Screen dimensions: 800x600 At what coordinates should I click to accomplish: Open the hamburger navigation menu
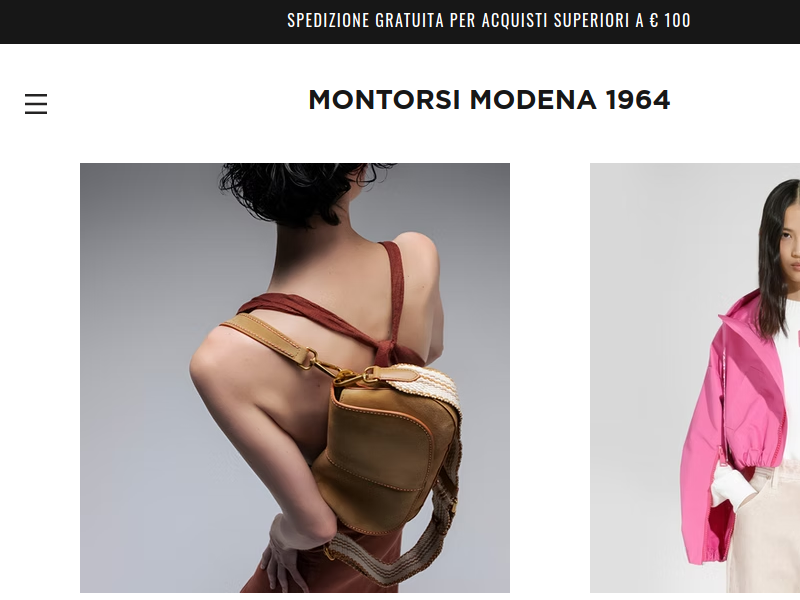[36, 104]
